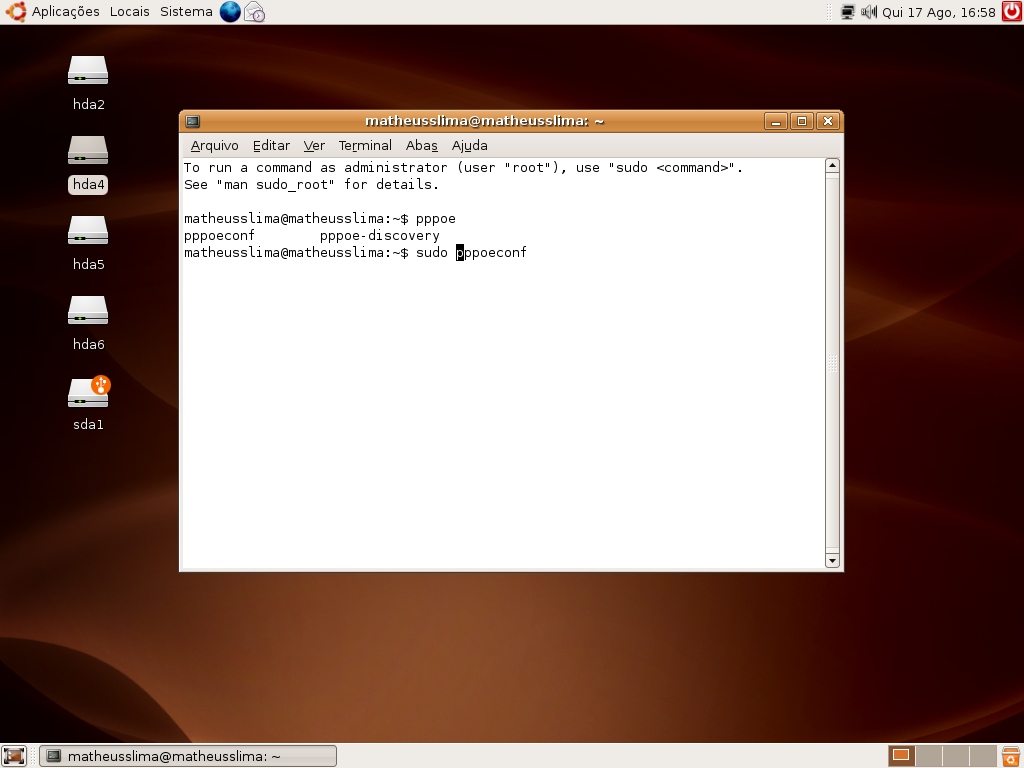
Task: Select the hda6 drive icon
Action: point(88,311)
